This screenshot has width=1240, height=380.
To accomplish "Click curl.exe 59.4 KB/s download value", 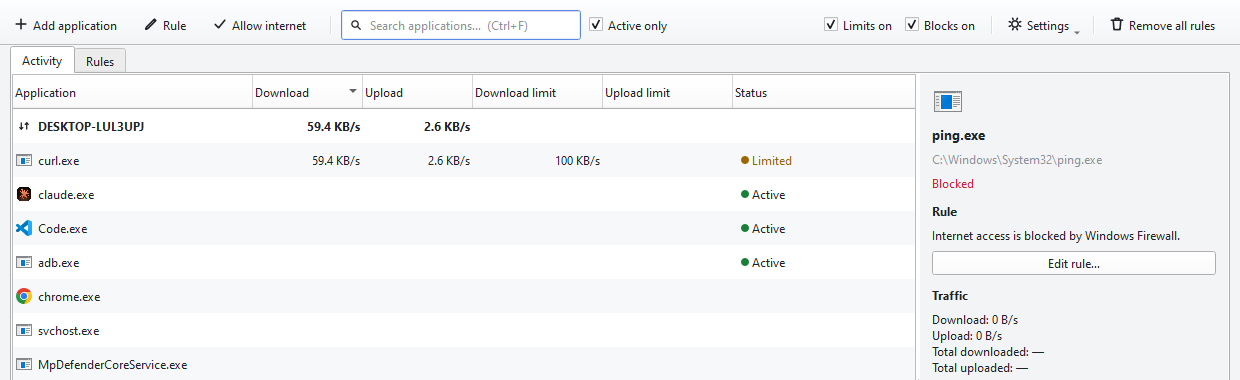I will pos(336,161).
